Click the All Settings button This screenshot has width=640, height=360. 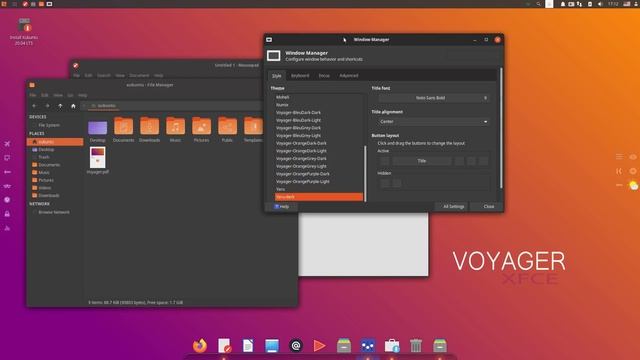(453, 207)
